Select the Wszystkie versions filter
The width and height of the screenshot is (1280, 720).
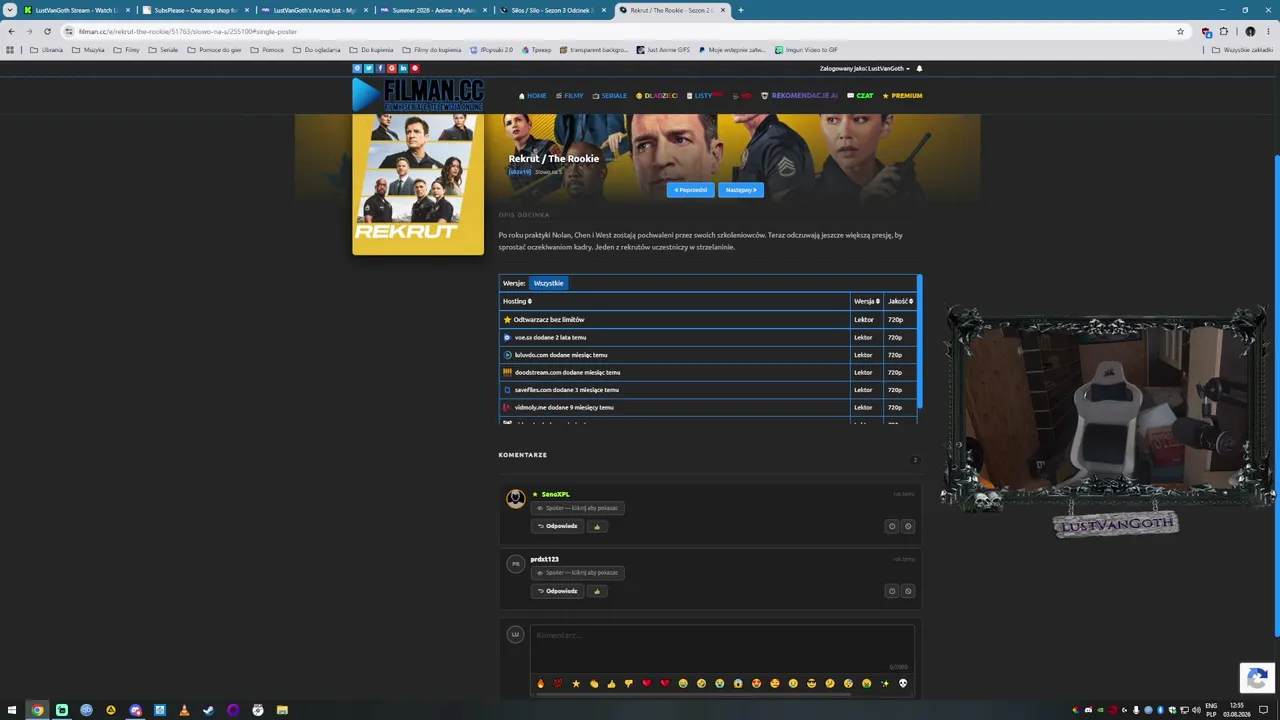point(548,283)
